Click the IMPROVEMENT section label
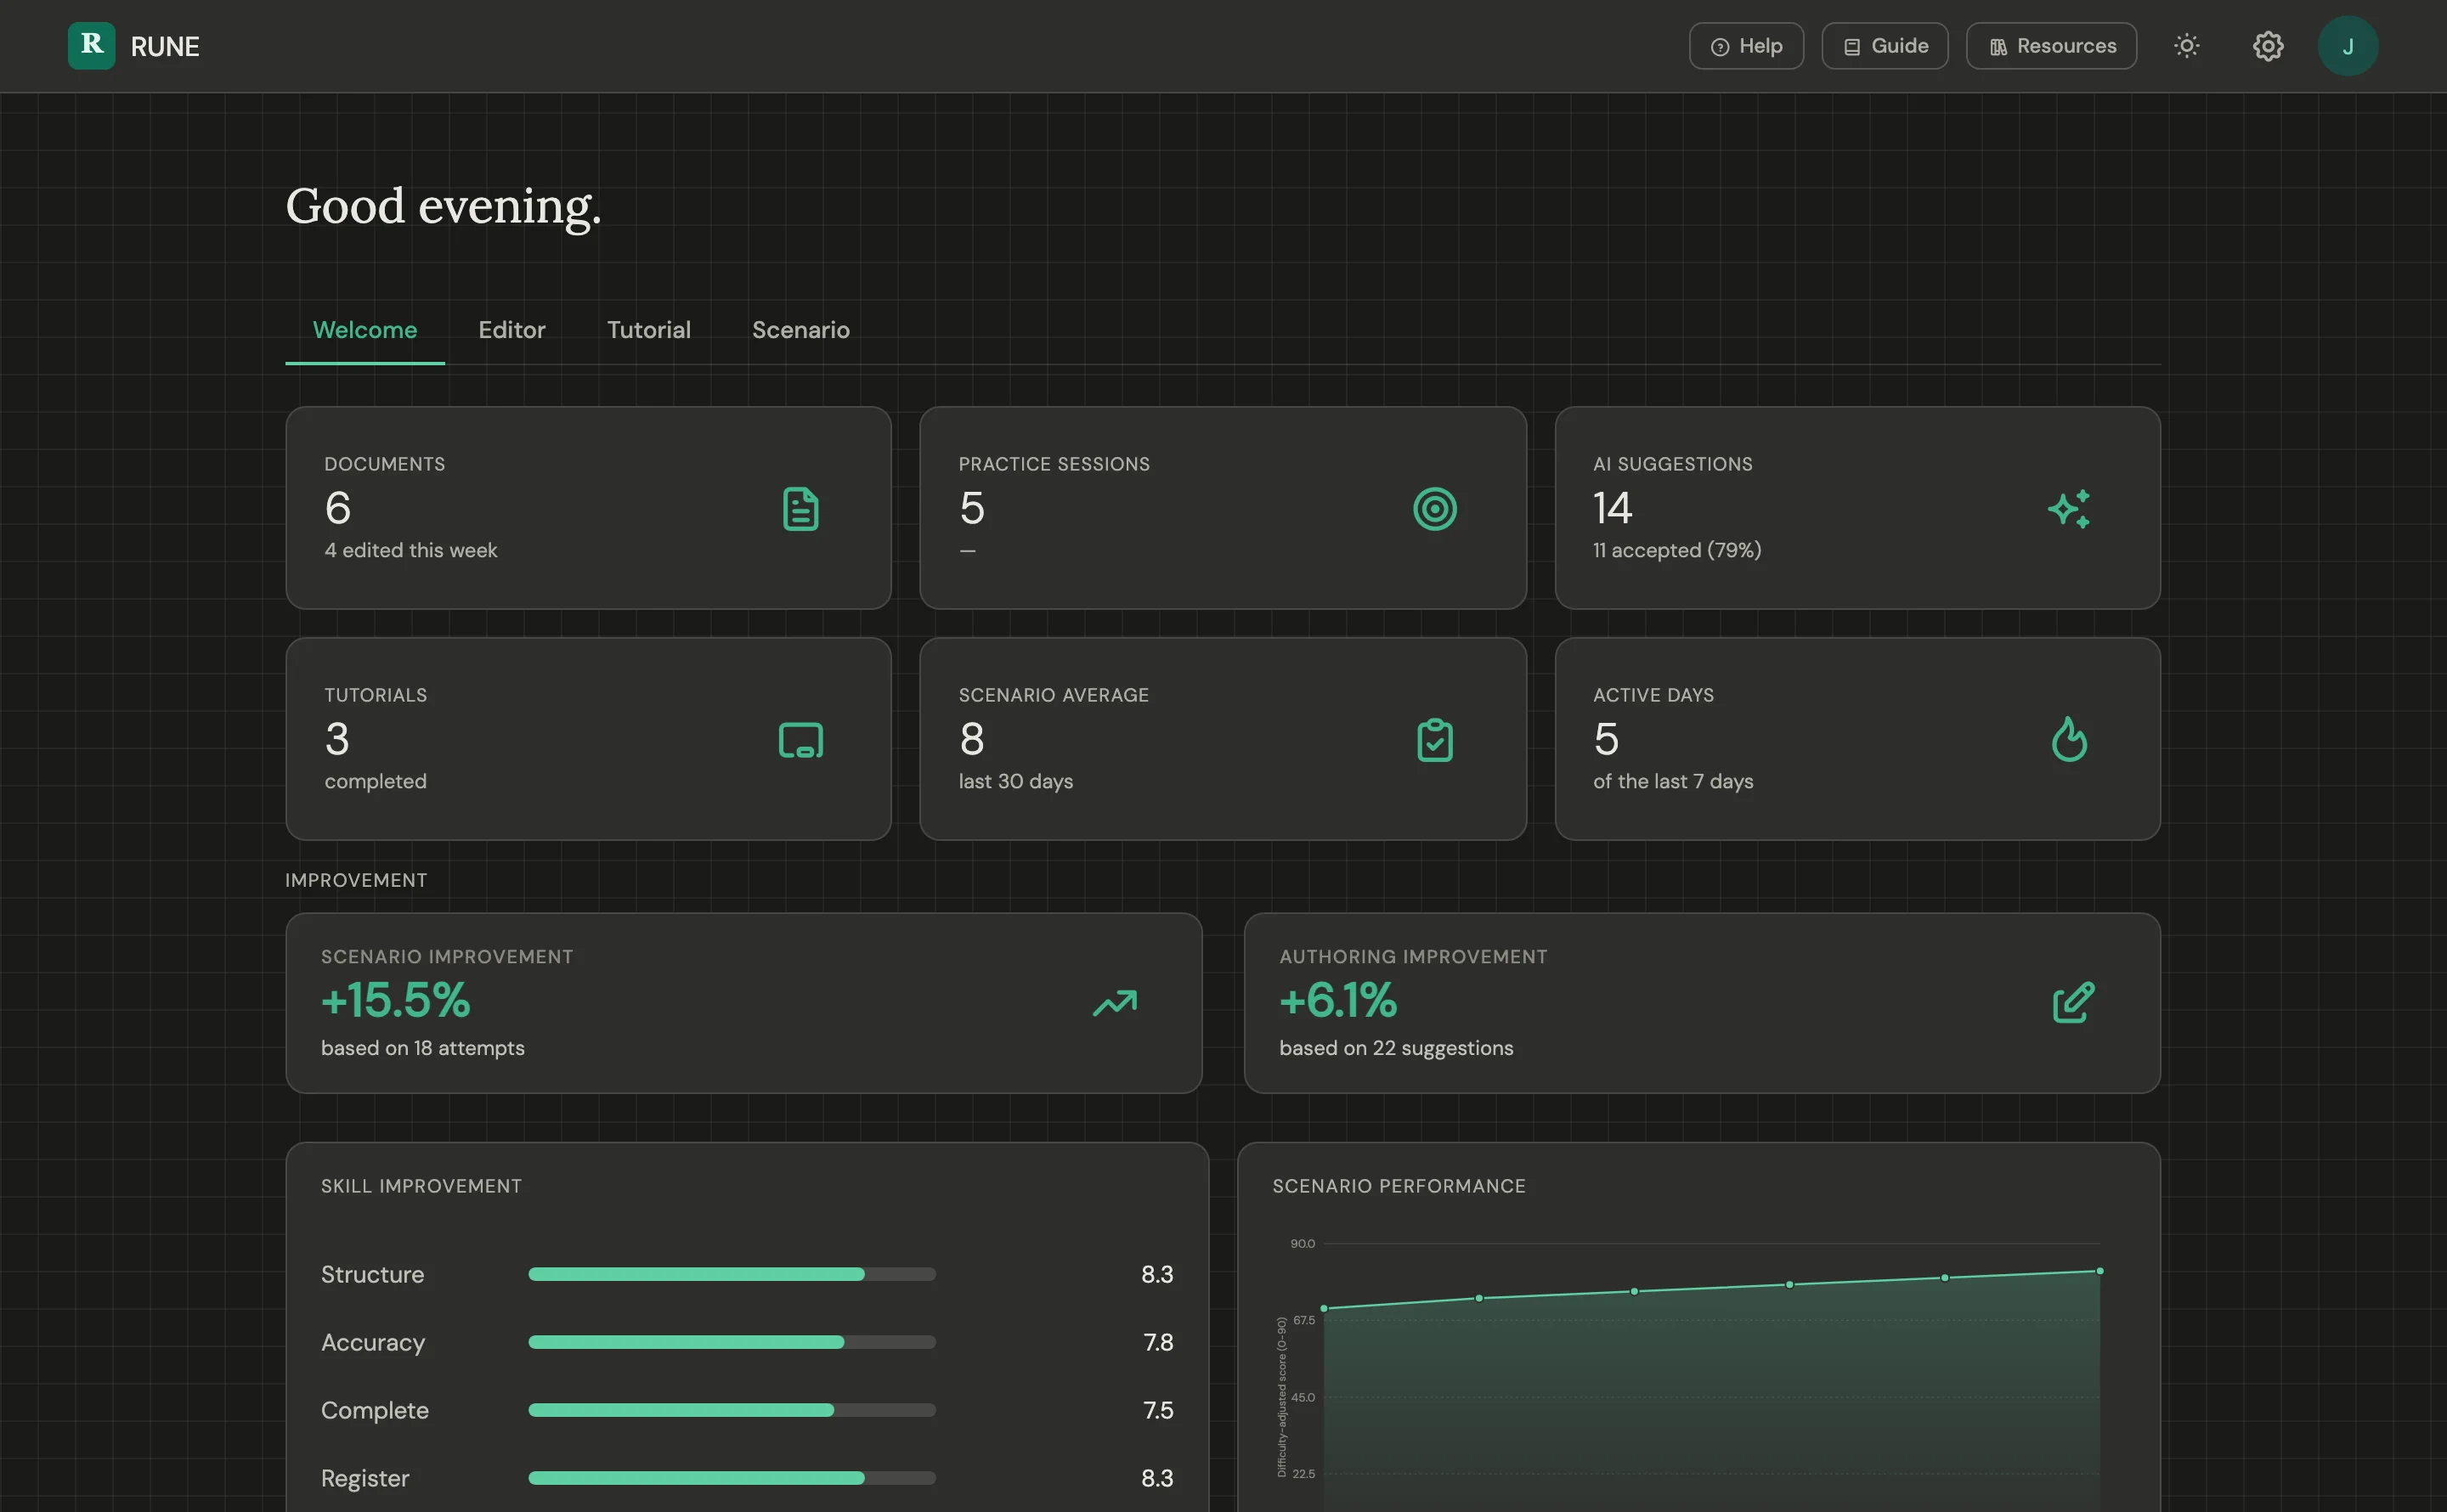 point(356,880)
